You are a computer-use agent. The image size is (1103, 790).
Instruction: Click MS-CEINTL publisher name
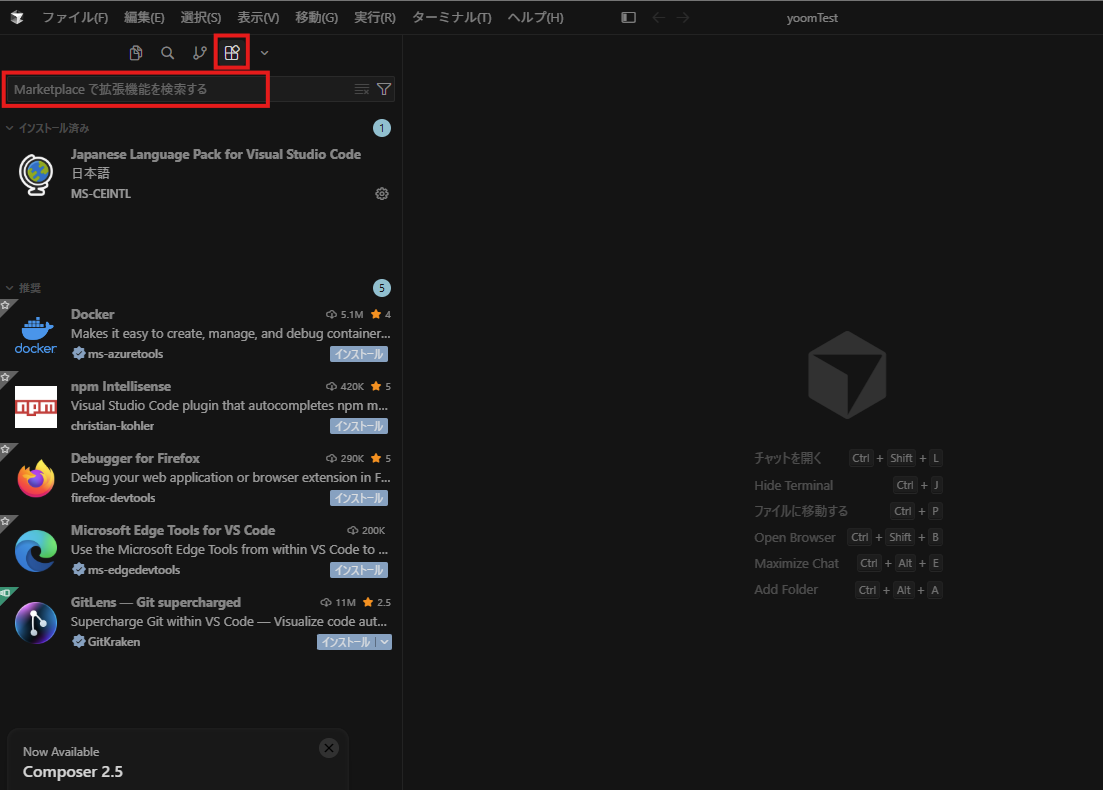point(101,193)
